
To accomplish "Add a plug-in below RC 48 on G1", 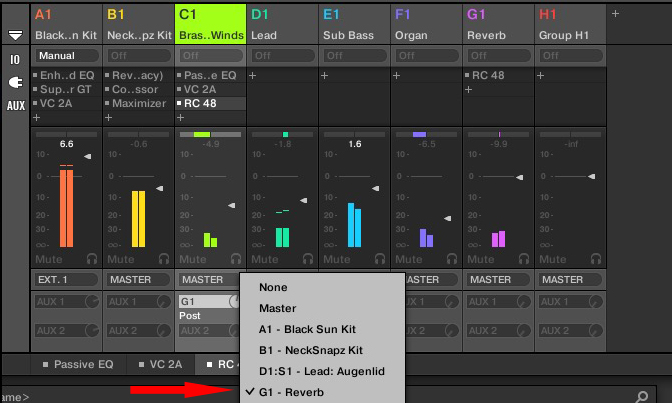I will pyautogui.click(x=469, y=90).
